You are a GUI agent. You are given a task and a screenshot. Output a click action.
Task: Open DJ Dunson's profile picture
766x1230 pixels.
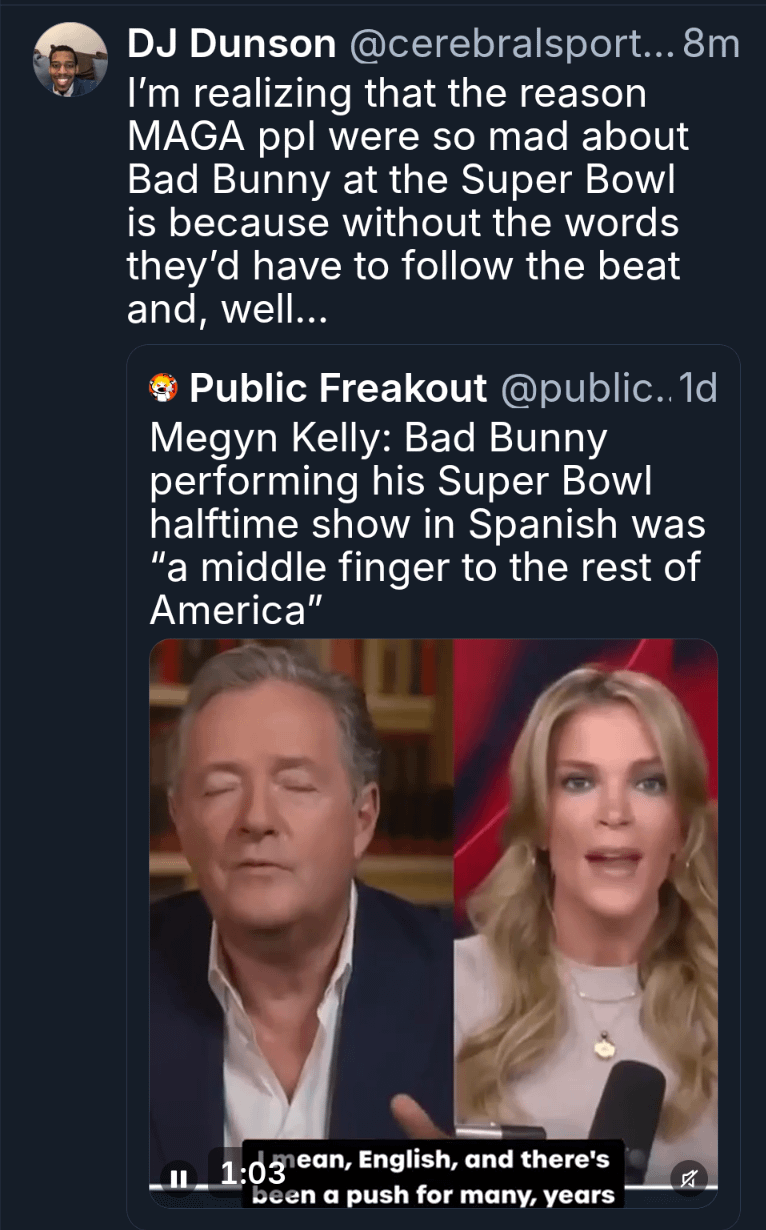coord(70,60)
